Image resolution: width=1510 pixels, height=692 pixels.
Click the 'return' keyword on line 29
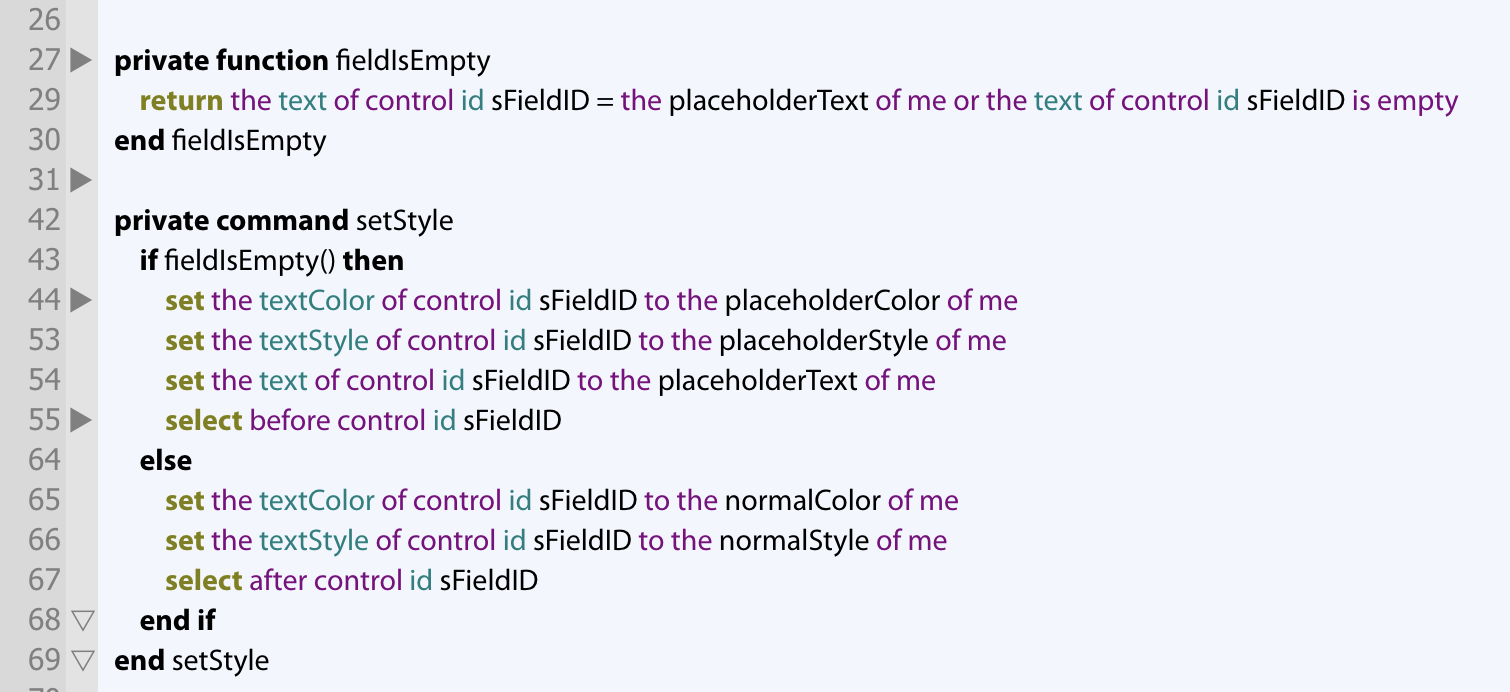(x=181, y=101)
